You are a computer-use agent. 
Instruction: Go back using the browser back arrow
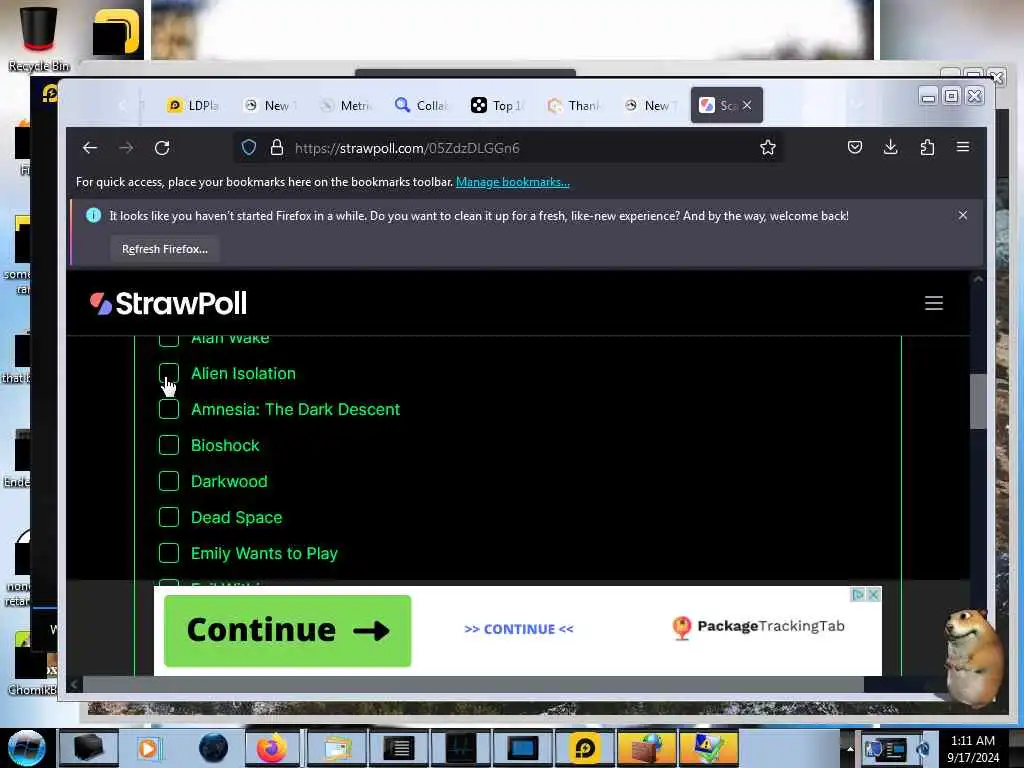tap(90, 148)
